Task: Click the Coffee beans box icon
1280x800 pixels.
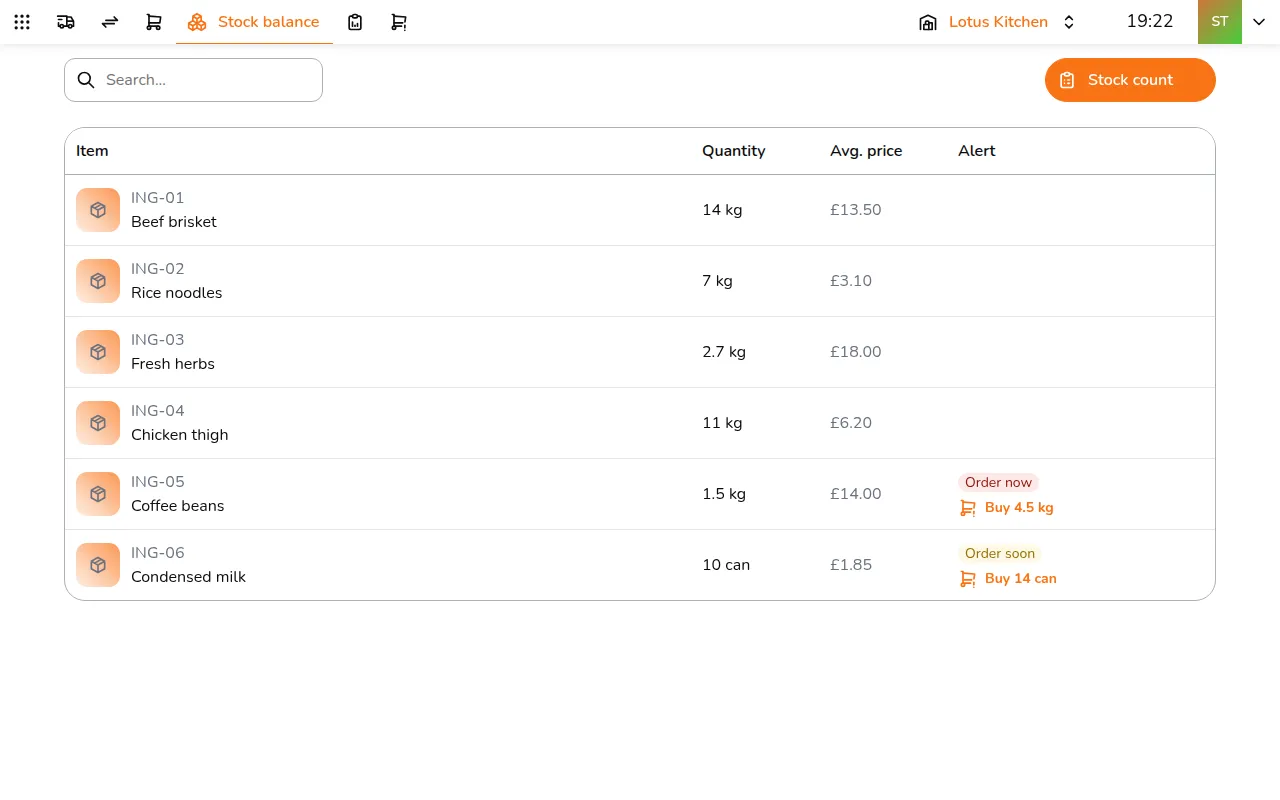Action: (x=98, y=494)
